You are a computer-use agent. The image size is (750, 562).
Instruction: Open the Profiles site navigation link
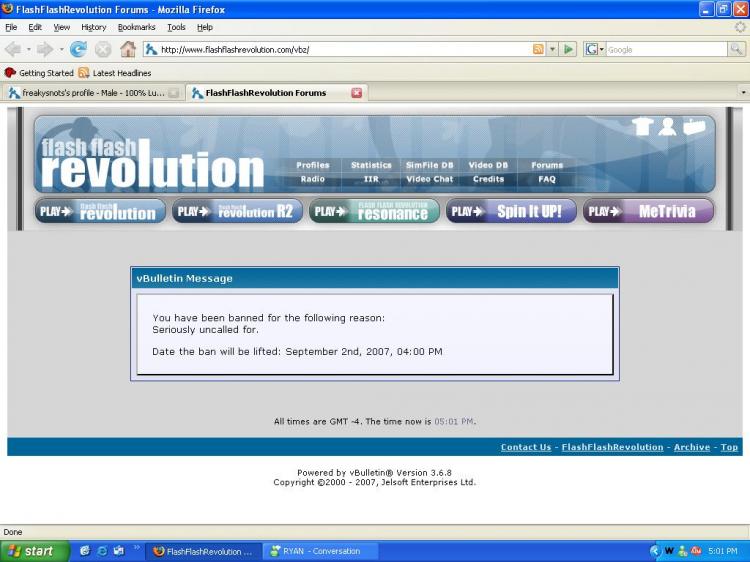[x=313, y=165]
